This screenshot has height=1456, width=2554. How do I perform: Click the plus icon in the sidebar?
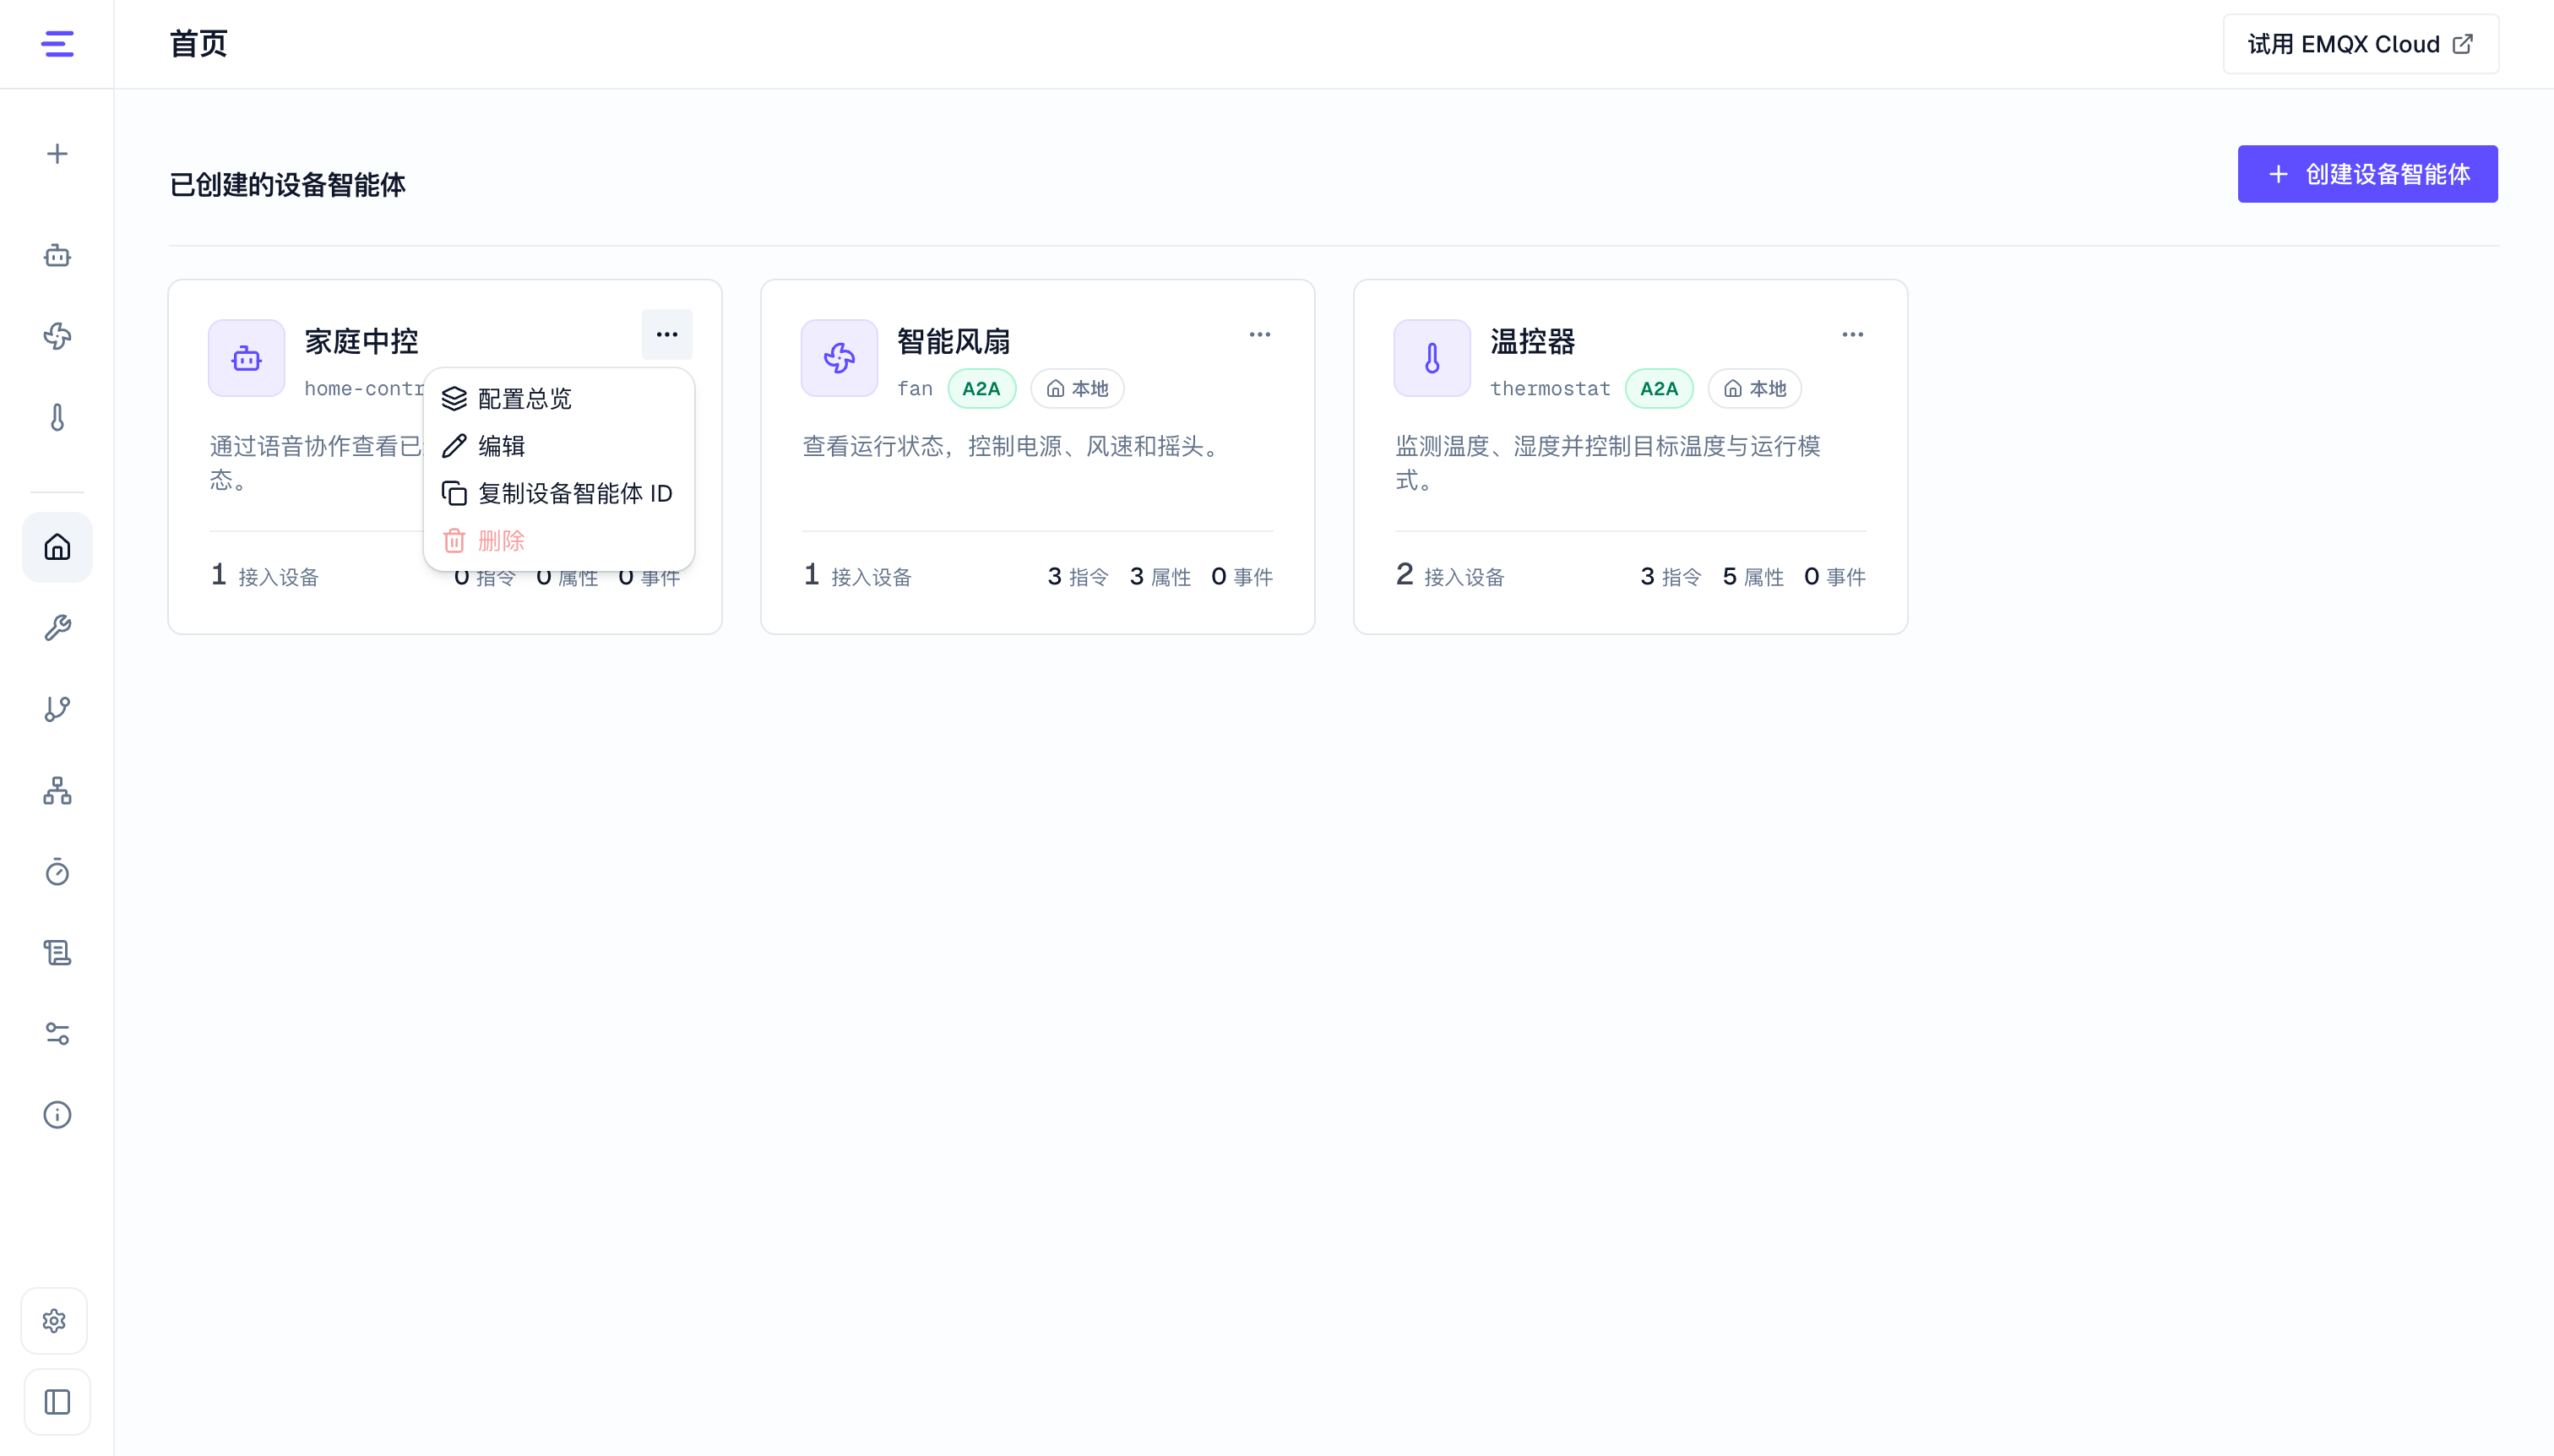tap(57, 154)
